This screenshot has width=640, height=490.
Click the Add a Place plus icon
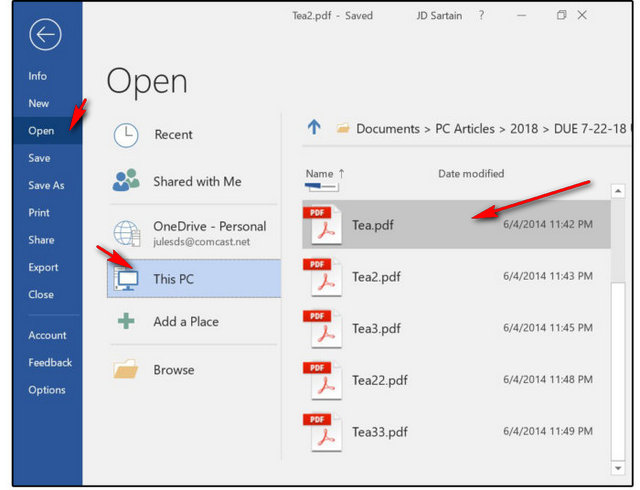pos(126,321)
